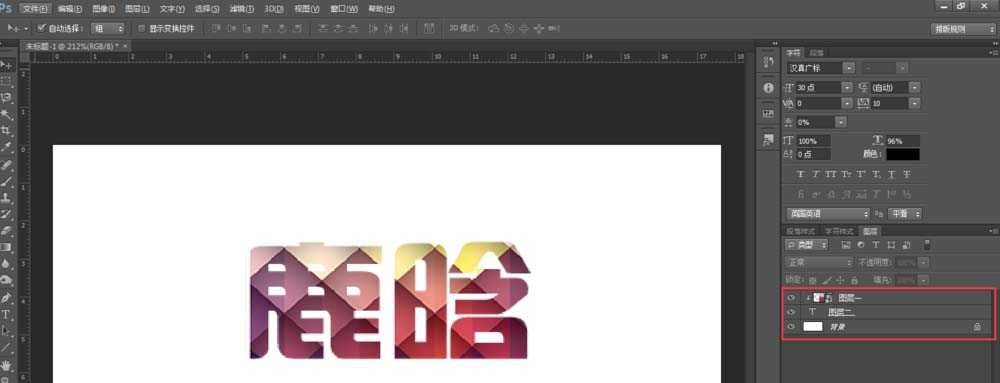Hide the top clipped layer via its eye icon
Screen dimensions: 1000x383
coord(791,298)
